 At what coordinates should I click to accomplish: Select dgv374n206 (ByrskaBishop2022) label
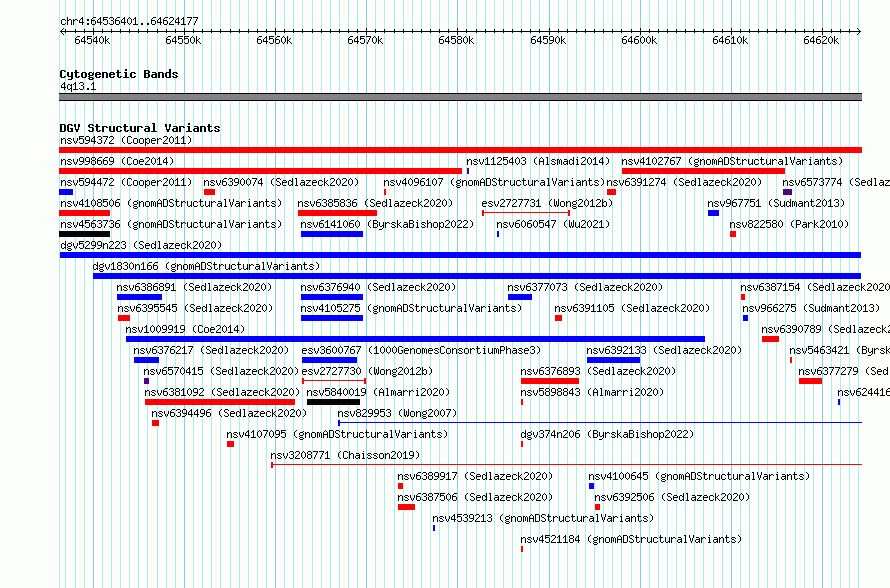pyautogui.click(x=607, y=434)
